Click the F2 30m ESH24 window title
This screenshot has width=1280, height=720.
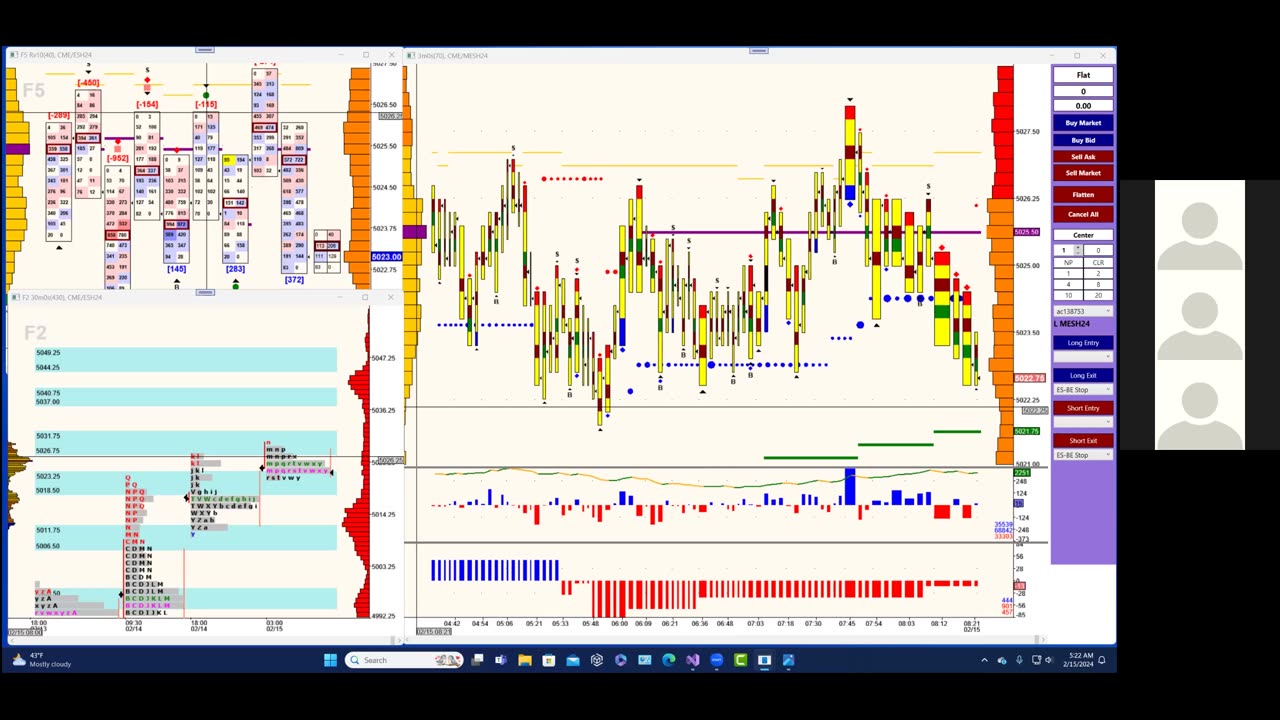click(62, 297)
